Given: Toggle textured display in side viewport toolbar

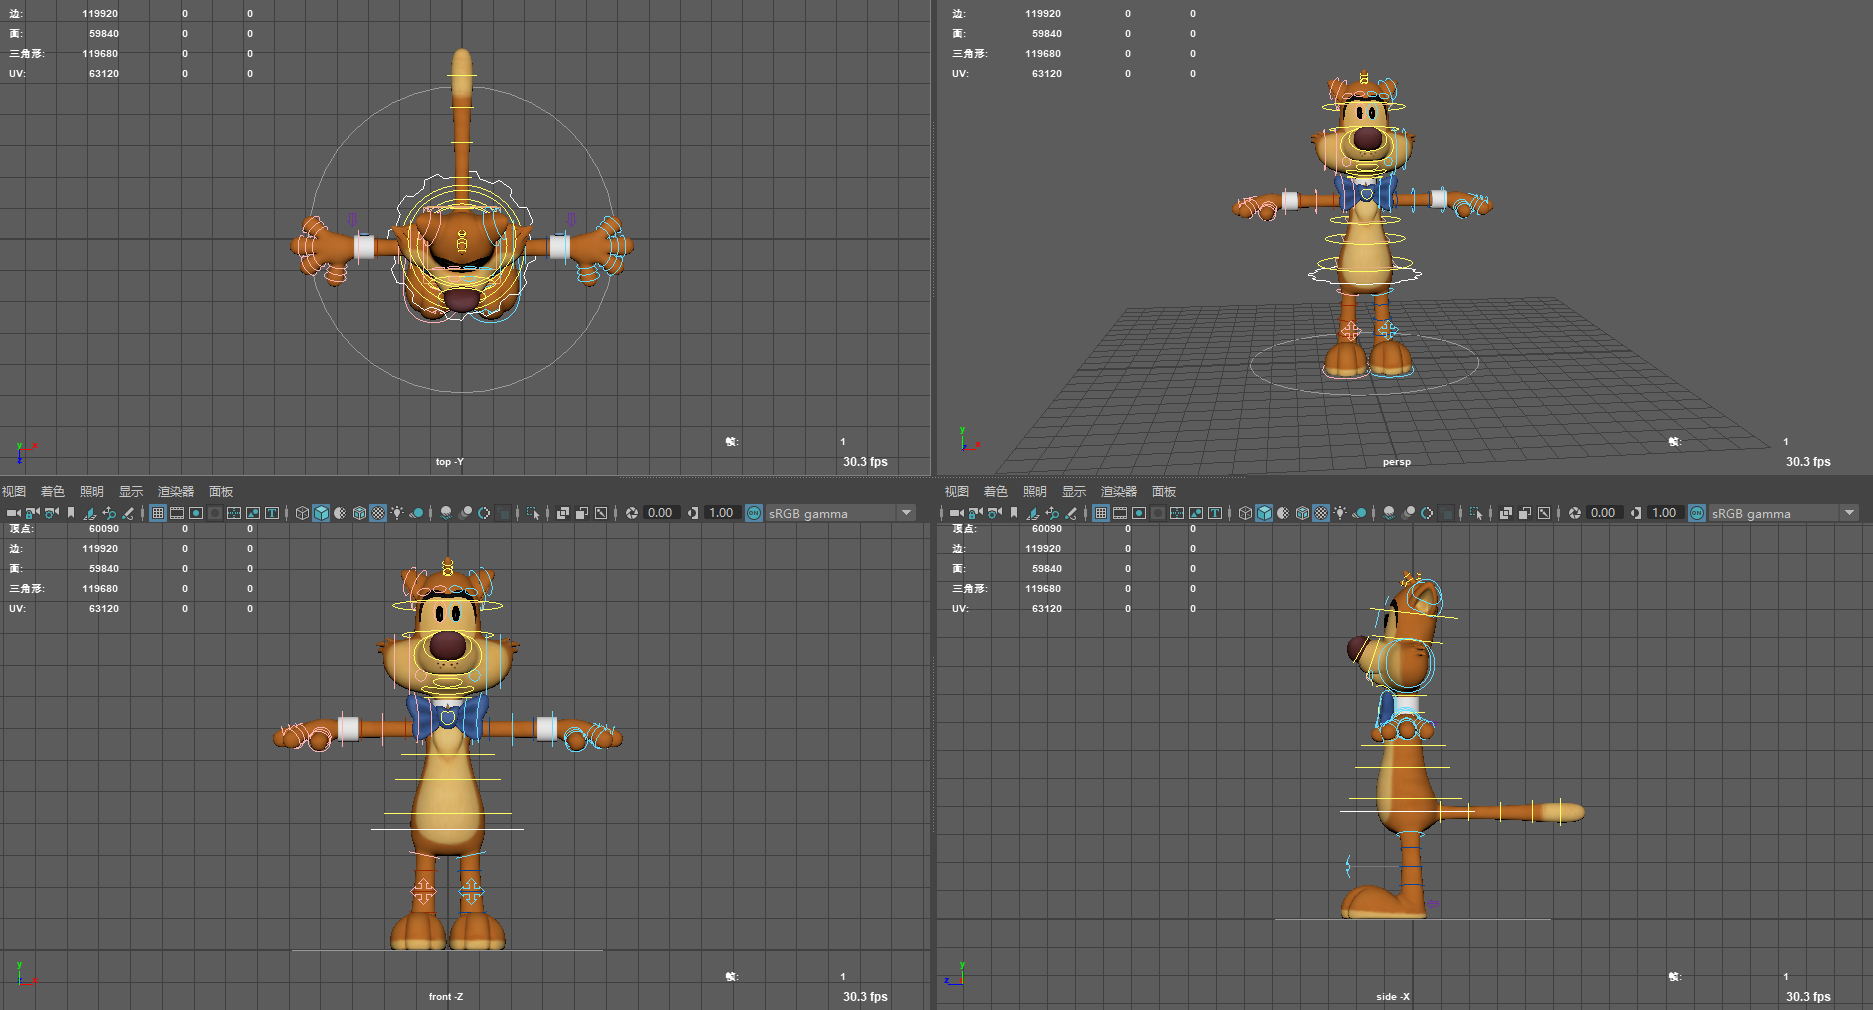Looking at the screenshot, I should (1321, 513).
